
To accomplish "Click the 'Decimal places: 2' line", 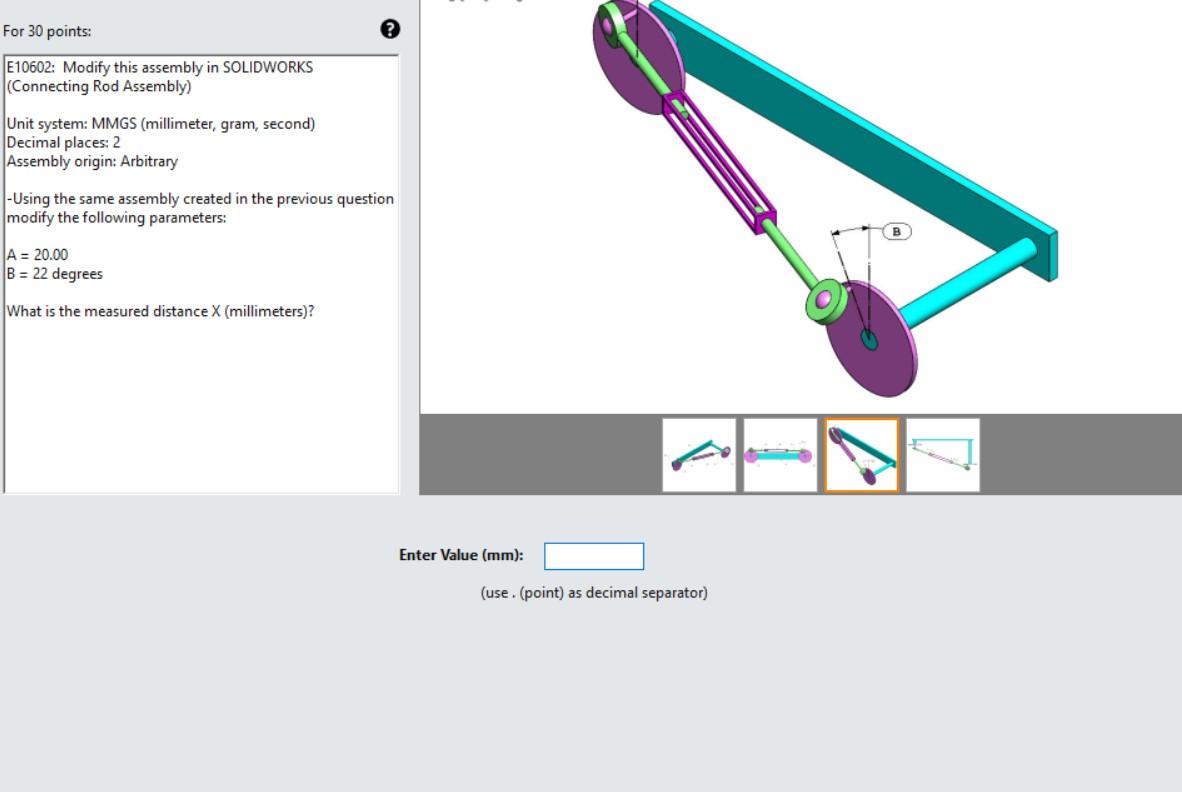I will click(x=63, y=142).
